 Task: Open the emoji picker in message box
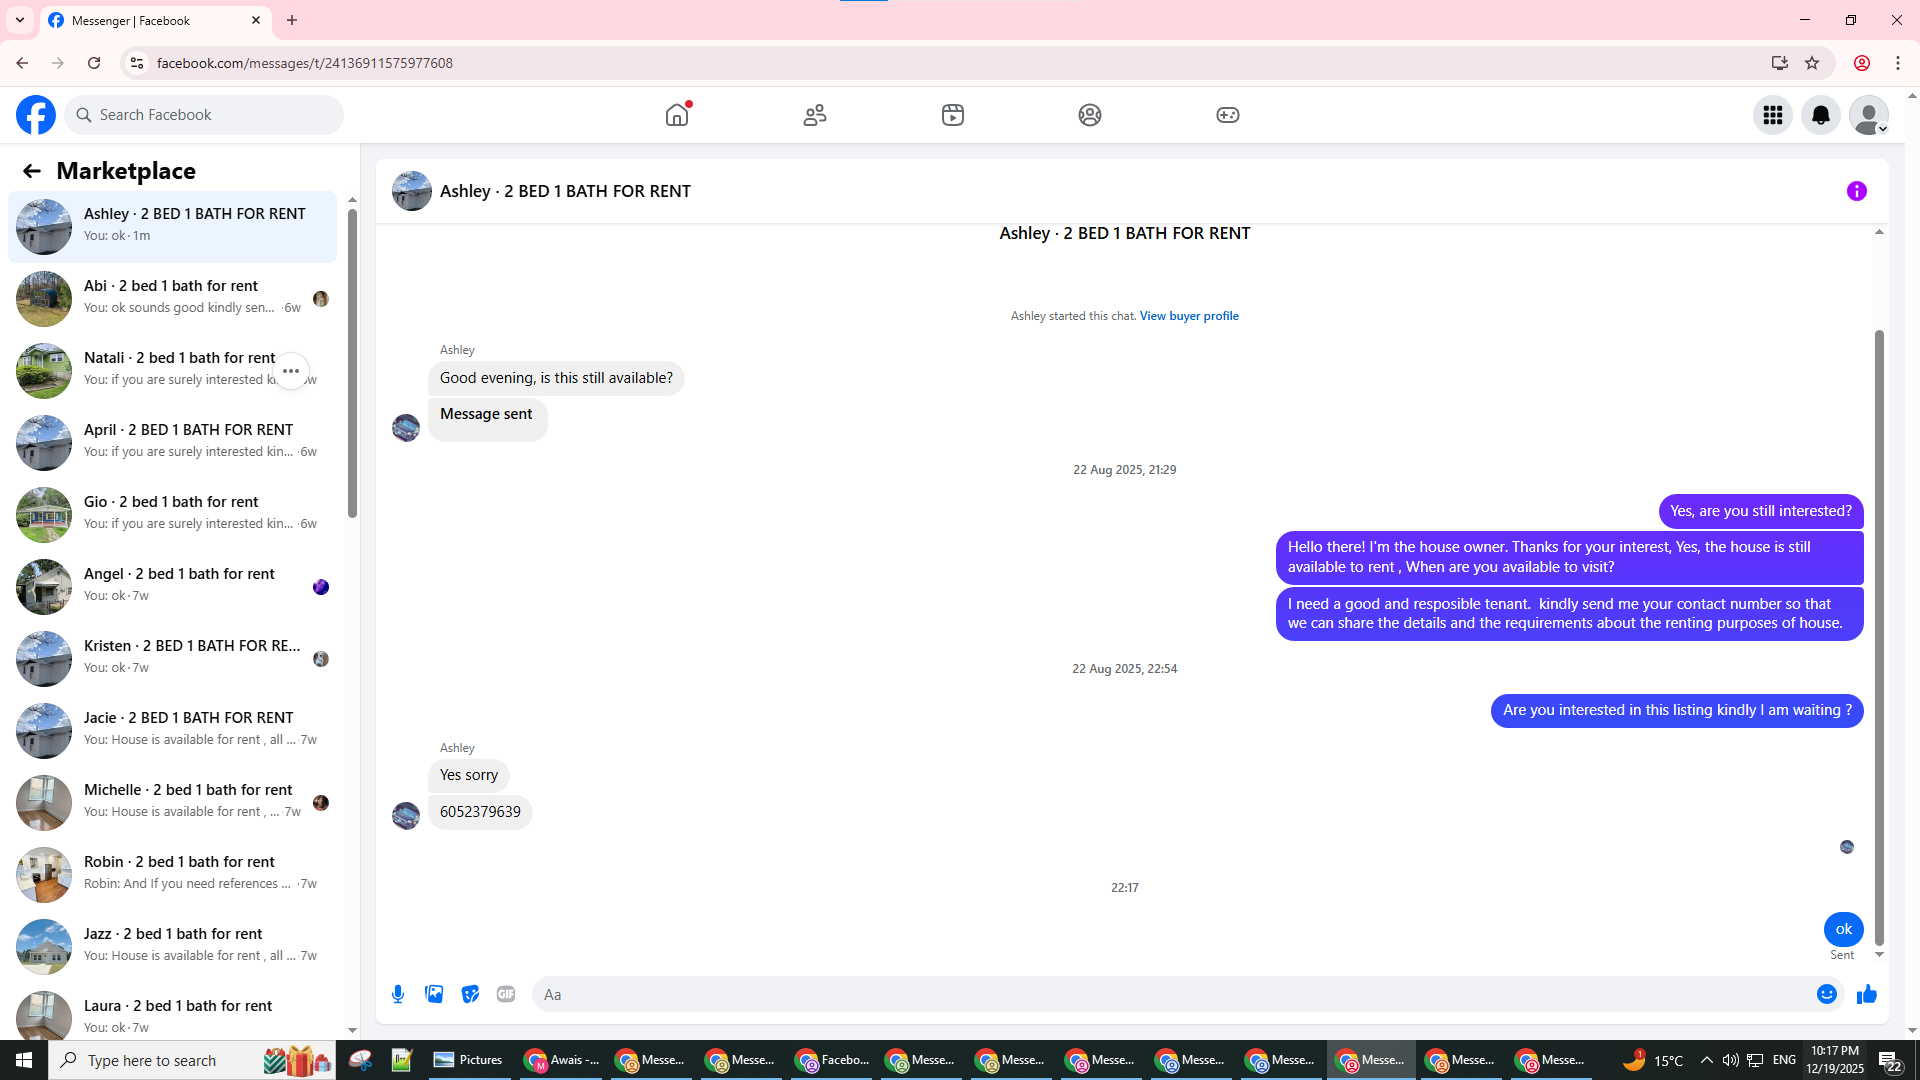1826,994
